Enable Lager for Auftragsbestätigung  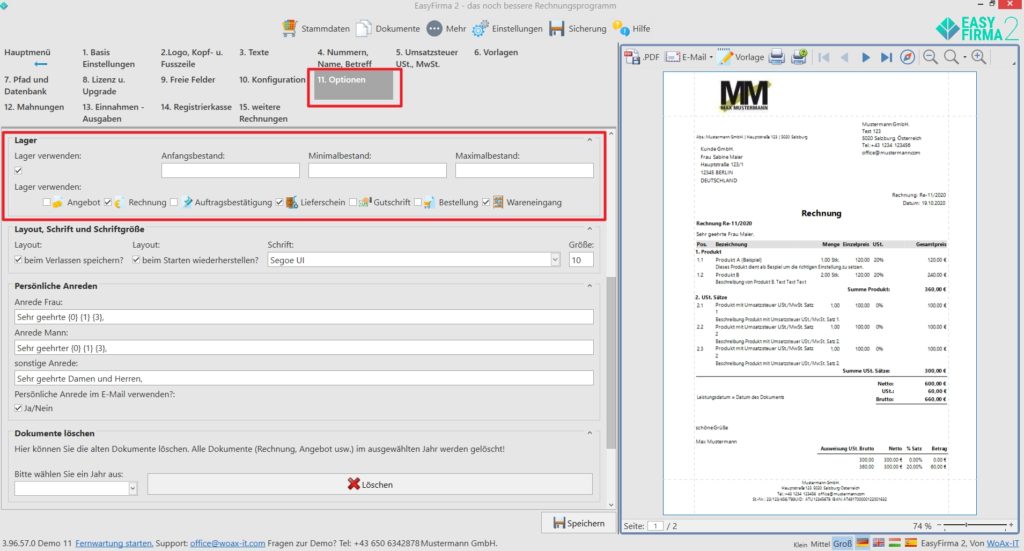(x=174, y=202)
